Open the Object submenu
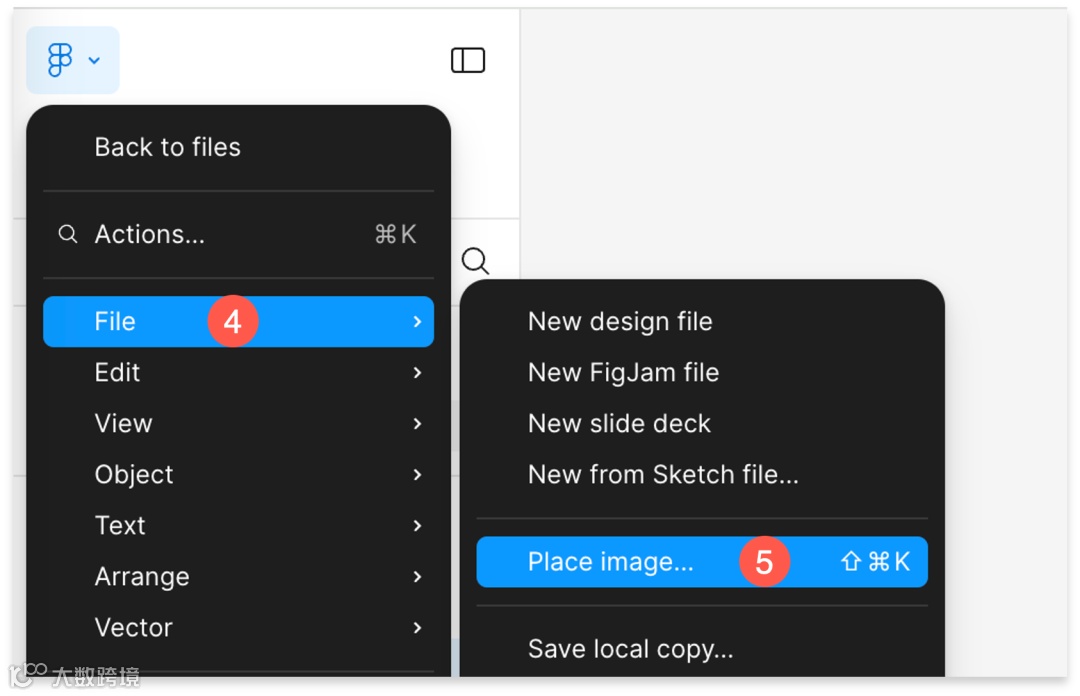The width and height of the screenshot is (1080, 696). [x=238, y=475]
